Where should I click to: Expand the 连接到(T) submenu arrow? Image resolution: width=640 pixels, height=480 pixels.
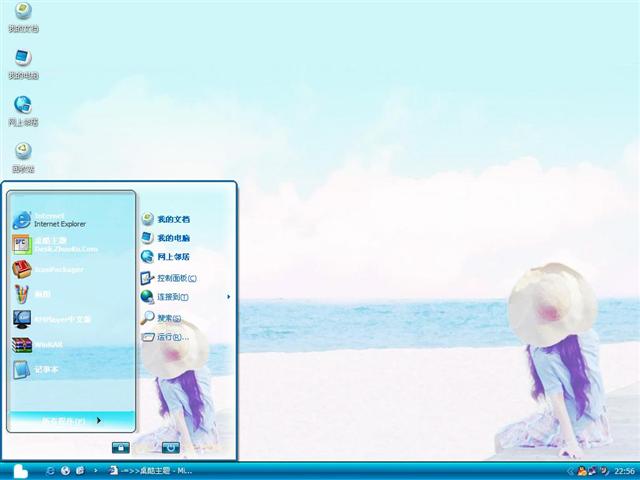coord(228,297)
